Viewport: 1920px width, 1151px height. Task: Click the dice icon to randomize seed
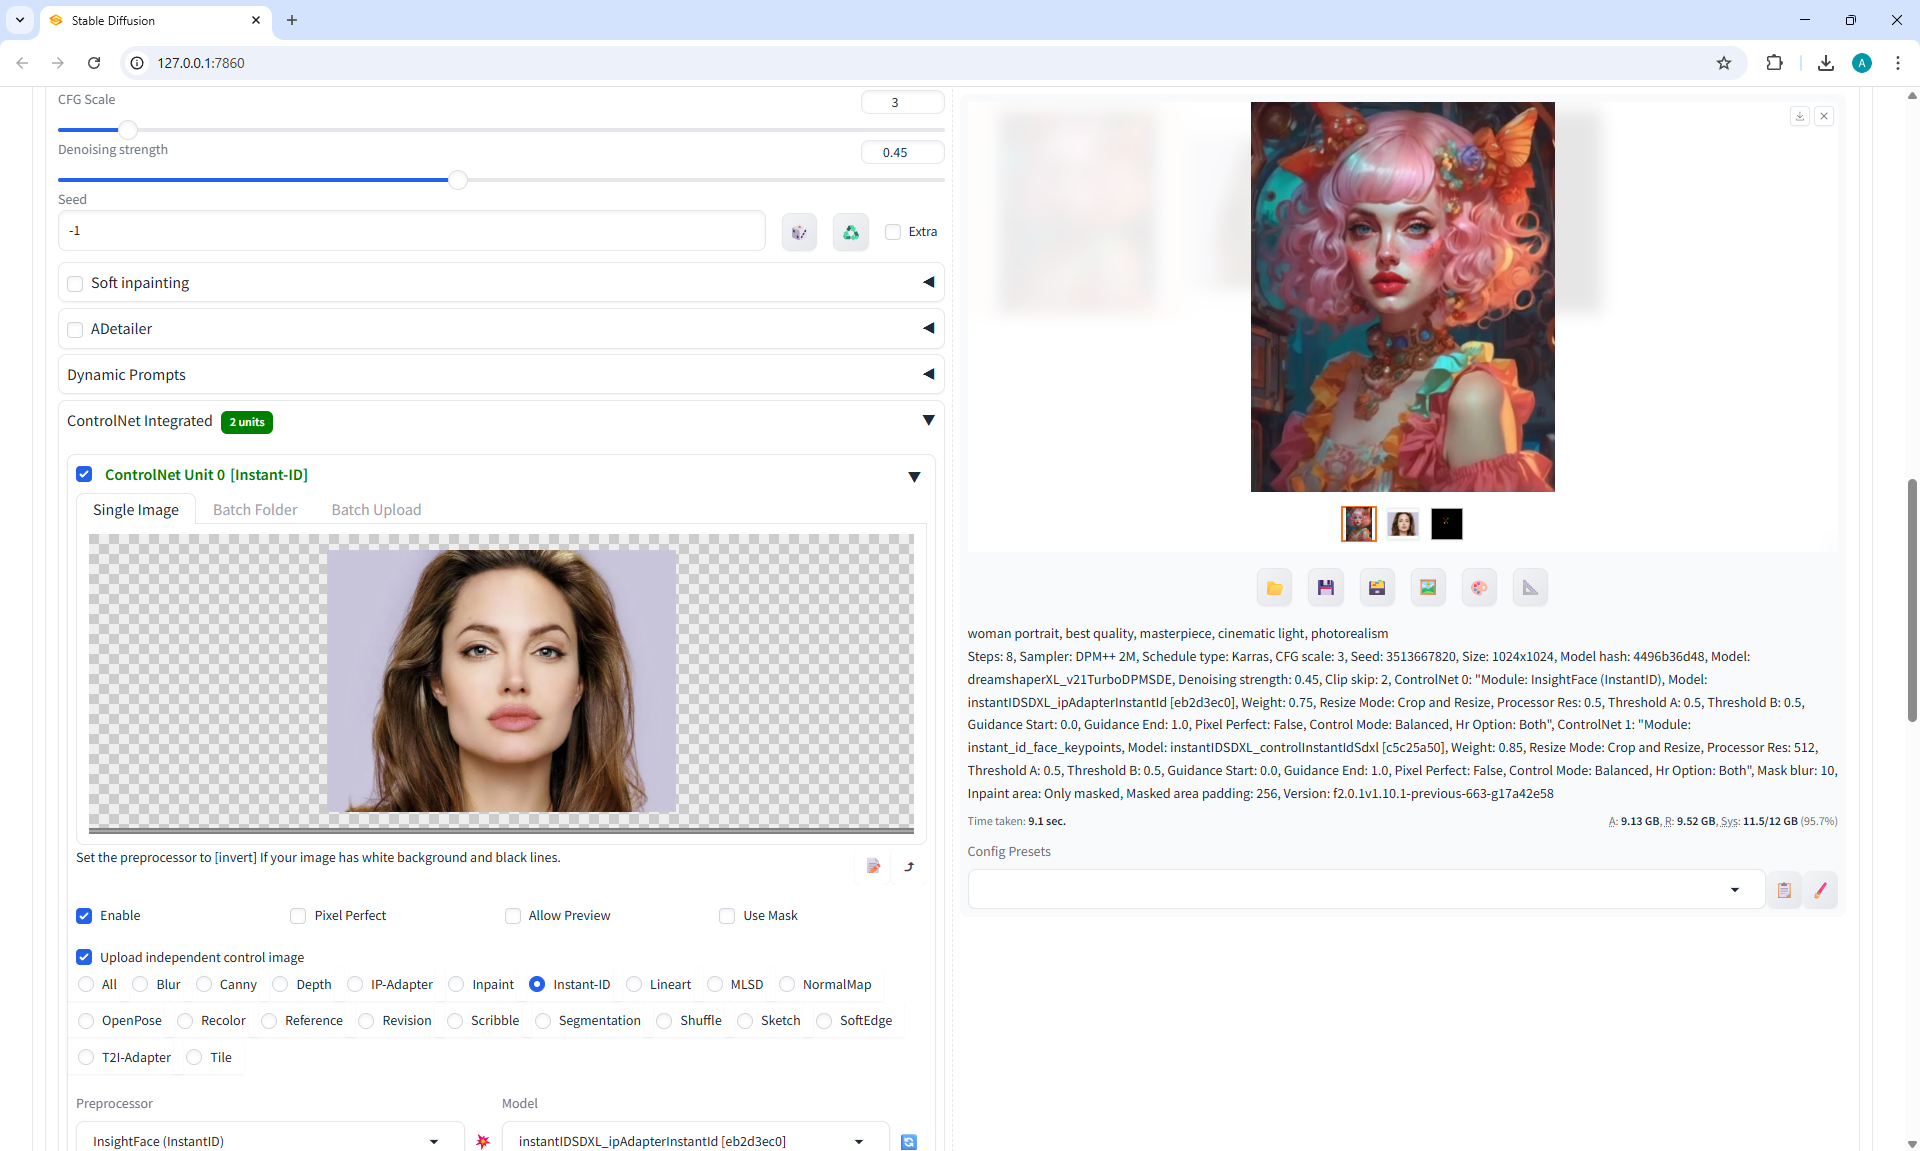[x=799, y=232]
